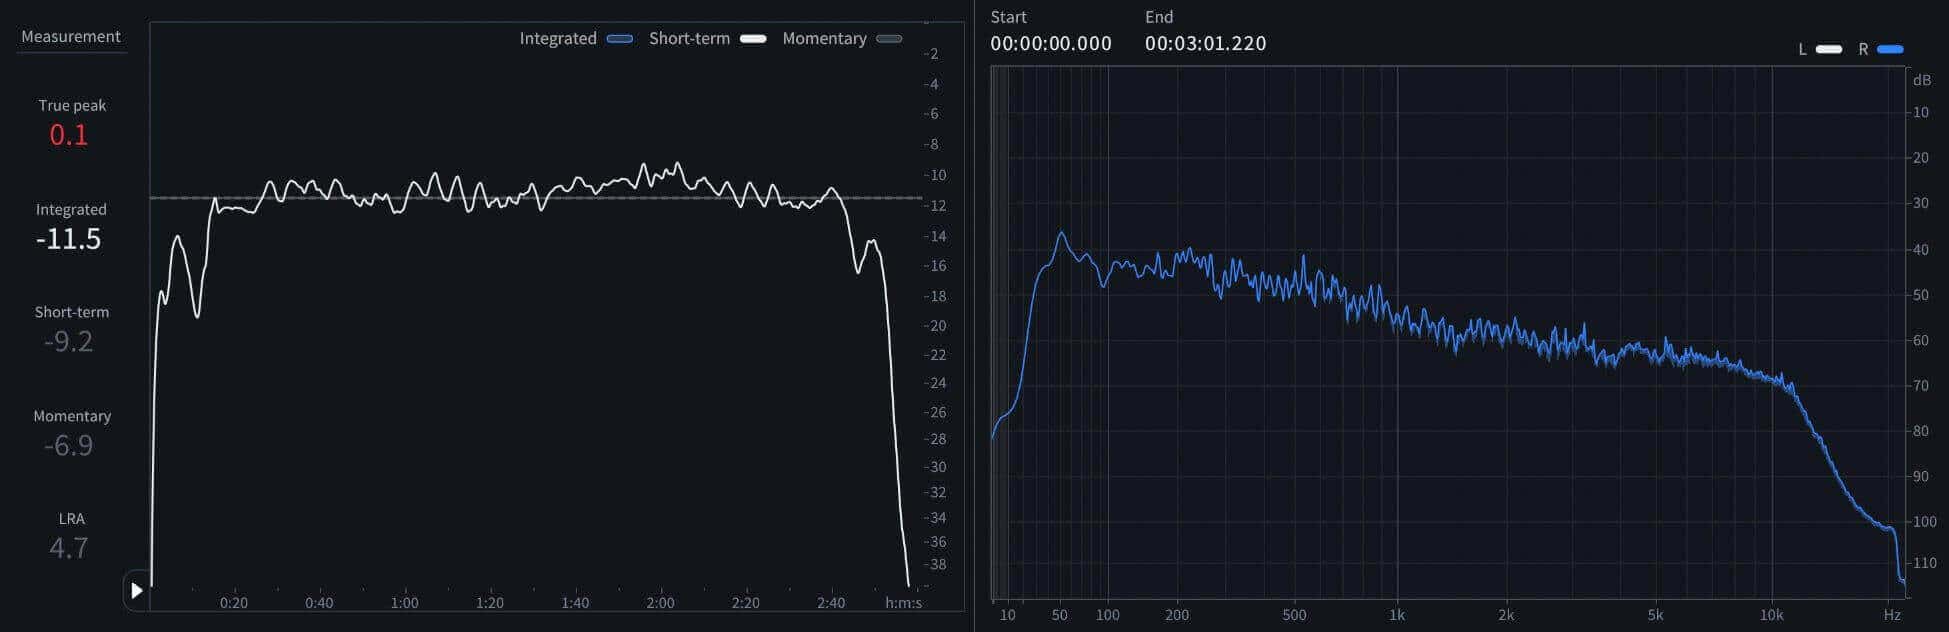Click the Integrated legend label
This screenshot has width=1949, height=632.
pyautogui.click(x=558, y=39)
